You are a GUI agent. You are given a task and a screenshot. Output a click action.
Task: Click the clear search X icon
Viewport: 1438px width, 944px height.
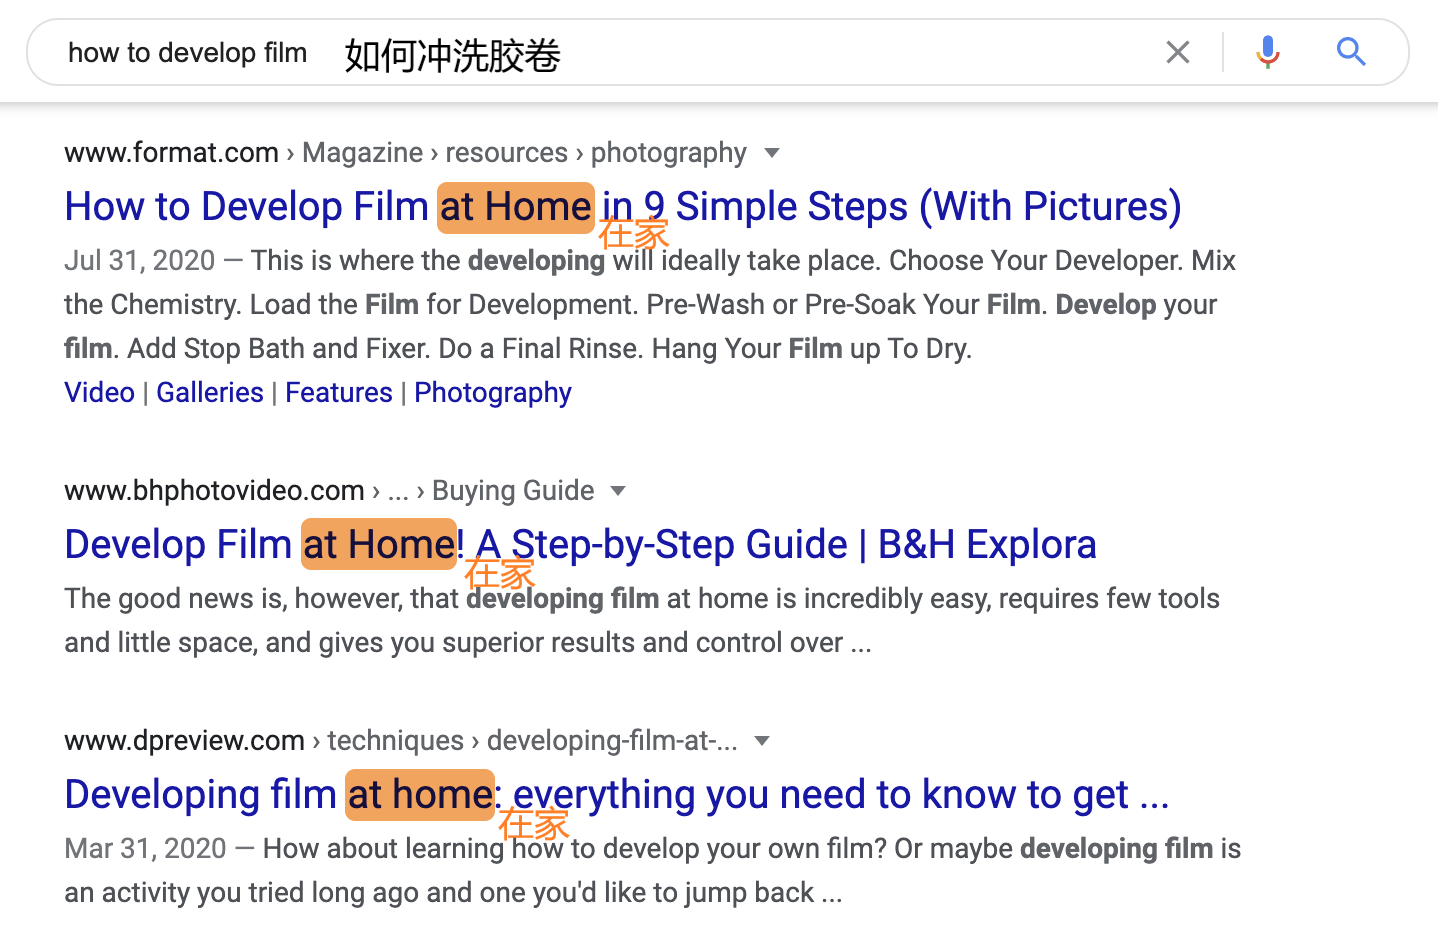pos(1177,52)
